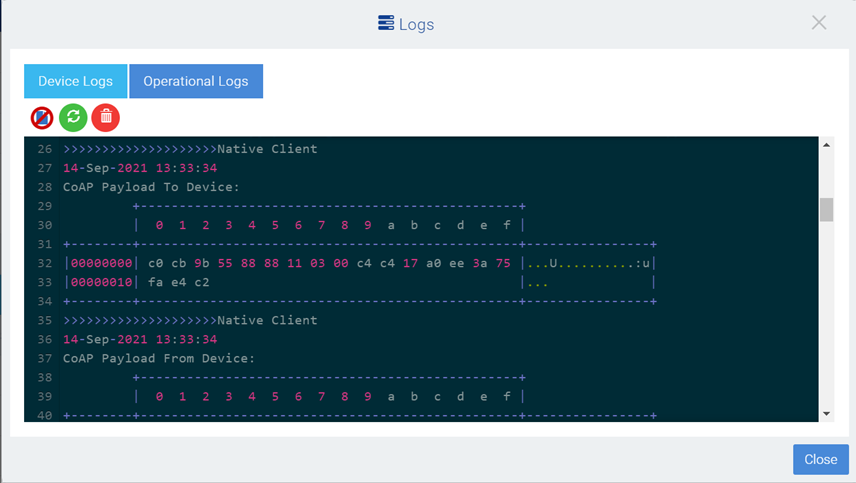Viewport: 856px width, 483px height.
Task: Click the log scrollbar up arrow
Action: [827, 146]
